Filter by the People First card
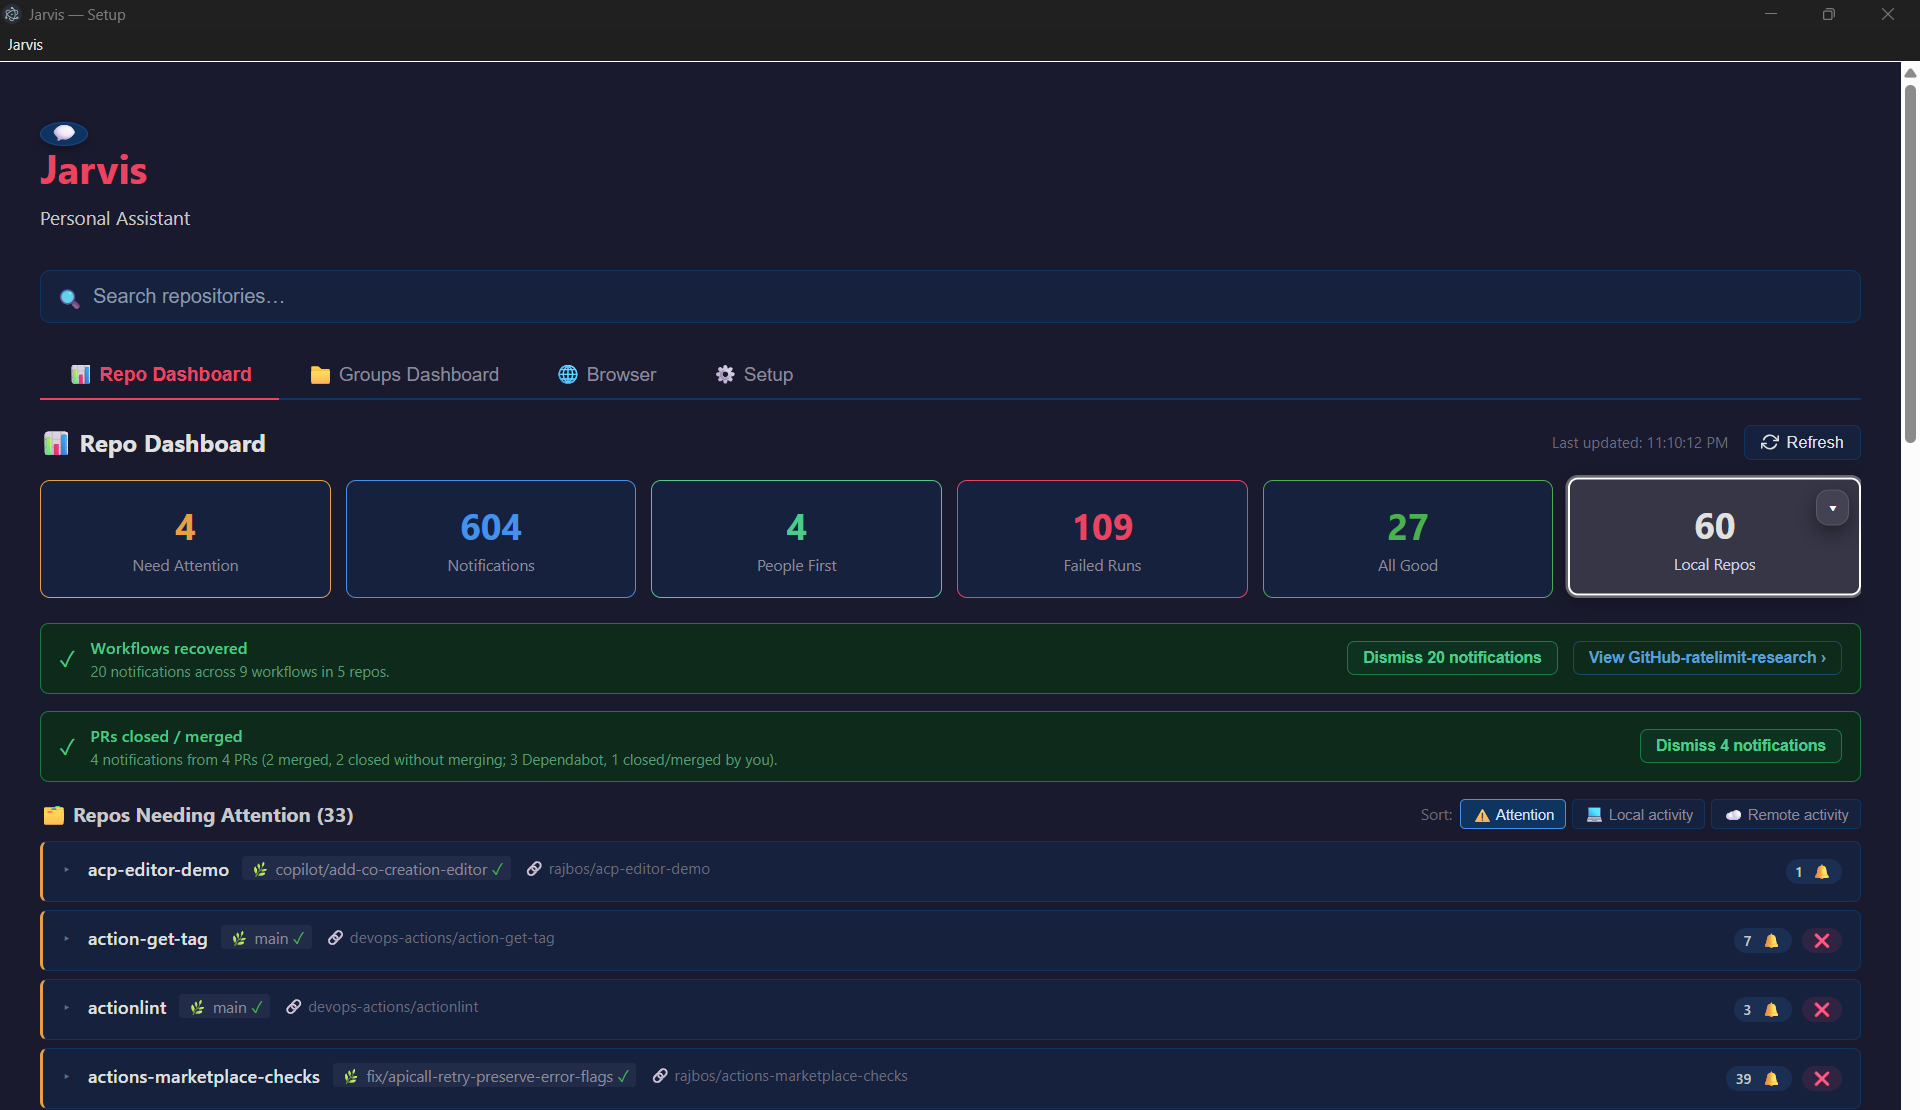Viewport: 1920px width, 1110px height. point(796,539)
